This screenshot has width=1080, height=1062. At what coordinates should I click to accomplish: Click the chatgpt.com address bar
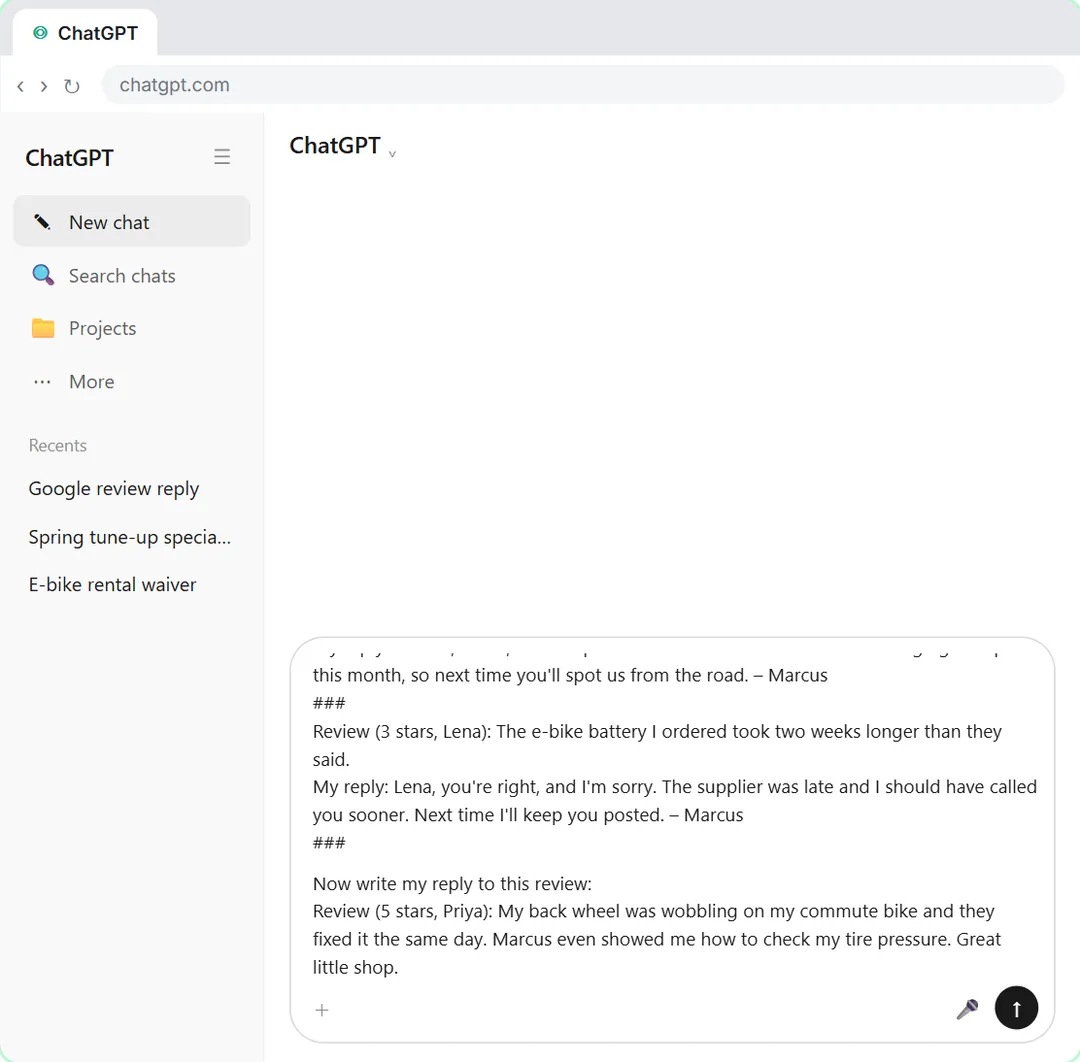(583, 85)
